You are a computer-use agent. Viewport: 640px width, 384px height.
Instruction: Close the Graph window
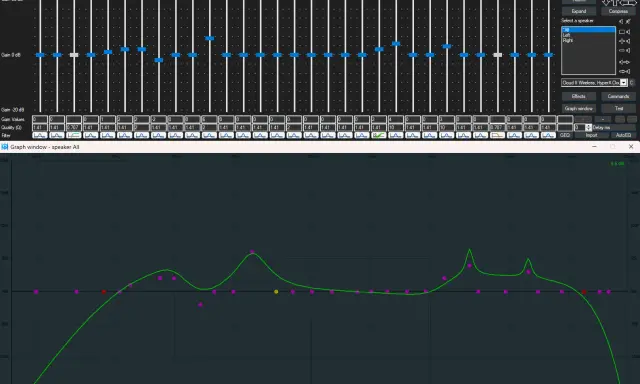[x=631, y=146]
